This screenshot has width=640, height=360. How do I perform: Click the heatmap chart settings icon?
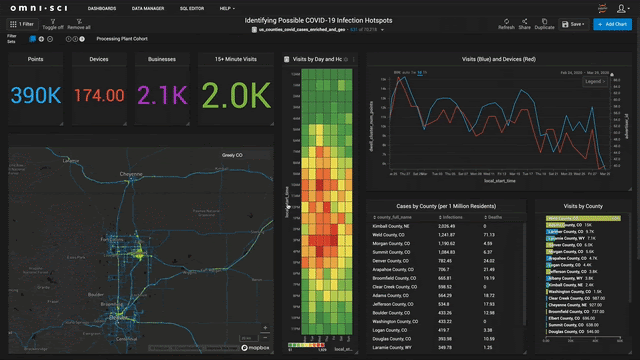(x=346, y=59)
